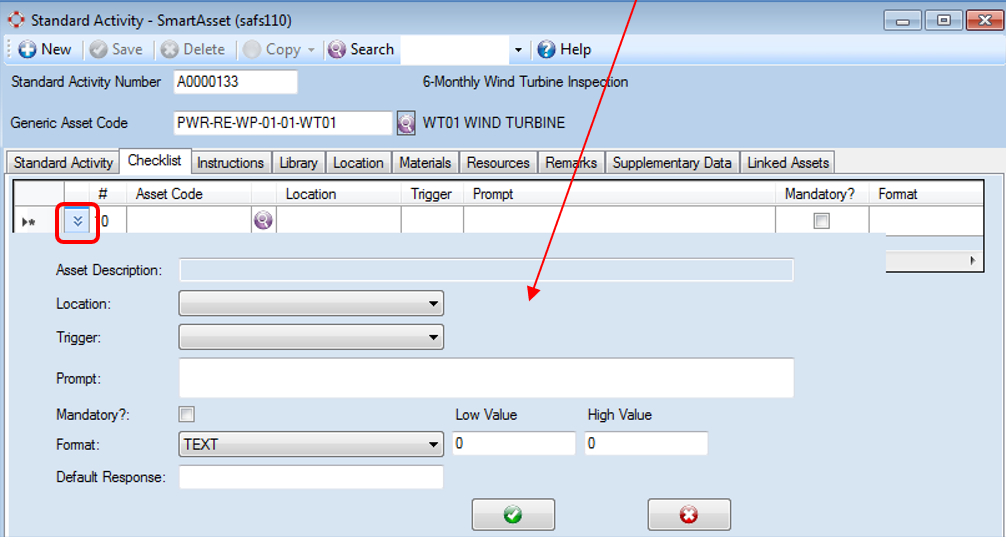Click the Delete toolbar button
Viewport: 1006px width, 537px height.
[x=192, y=49]
